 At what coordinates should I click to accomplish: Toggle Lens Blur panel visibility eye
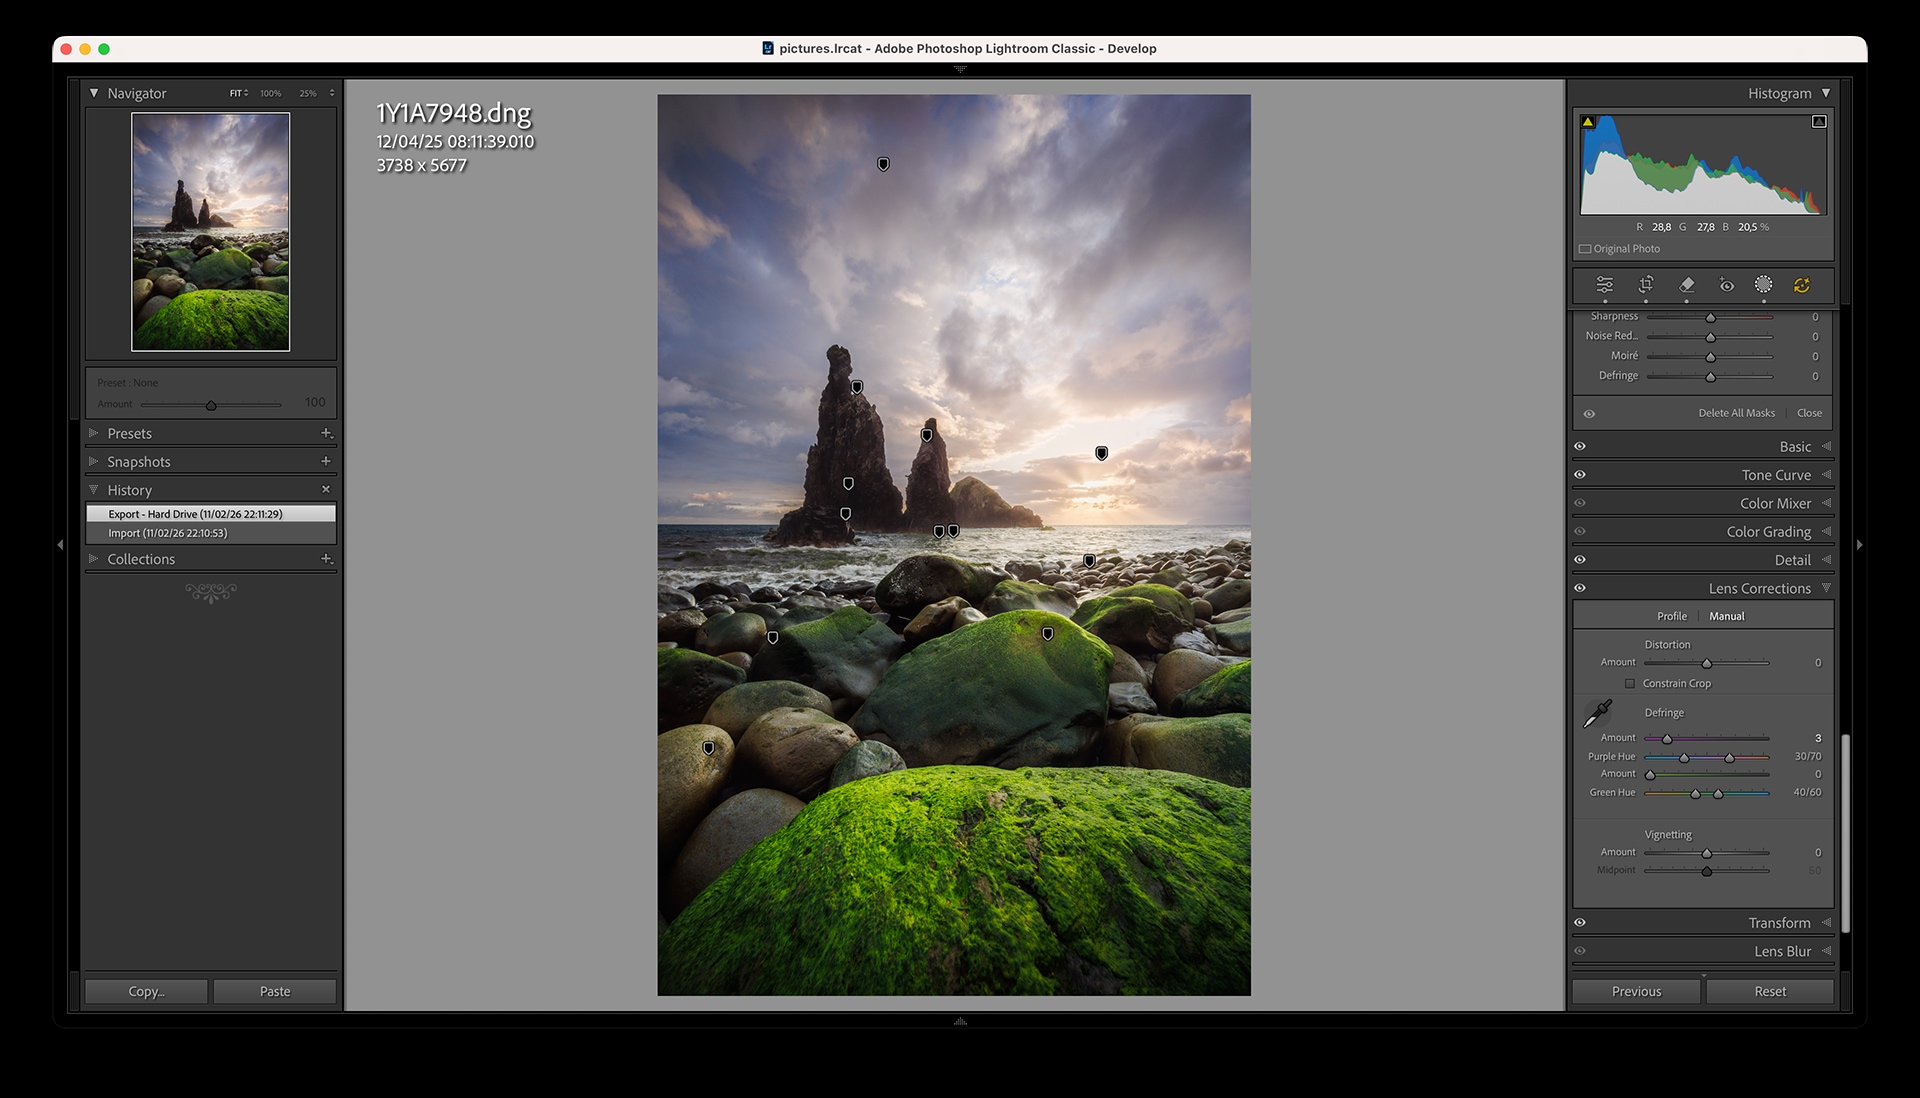point(1580,951)
